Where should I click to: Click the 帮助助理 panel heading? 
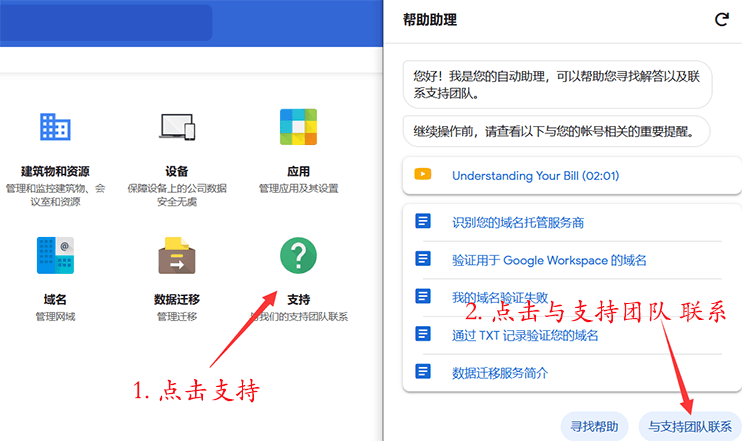[x=430, y=20]
